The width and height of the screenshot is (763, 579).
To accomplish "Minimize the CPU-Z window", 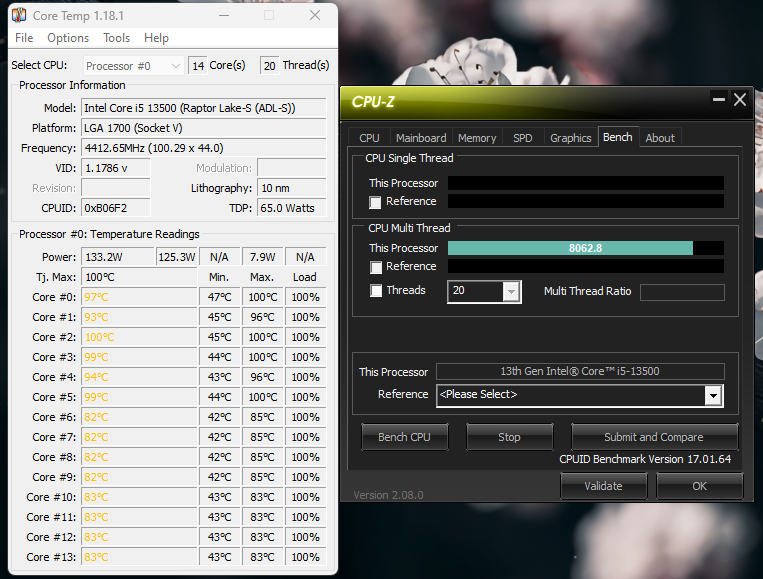I will (x=719, y=99).
